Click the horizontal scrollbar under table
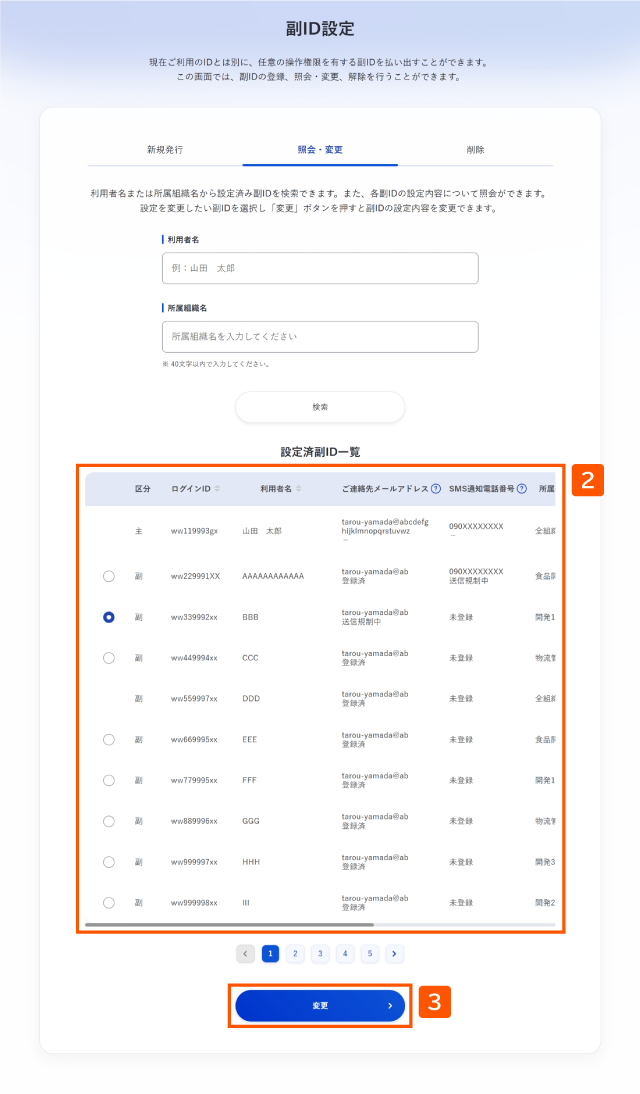Screen dimensions: 640x1094 [230, 925]
